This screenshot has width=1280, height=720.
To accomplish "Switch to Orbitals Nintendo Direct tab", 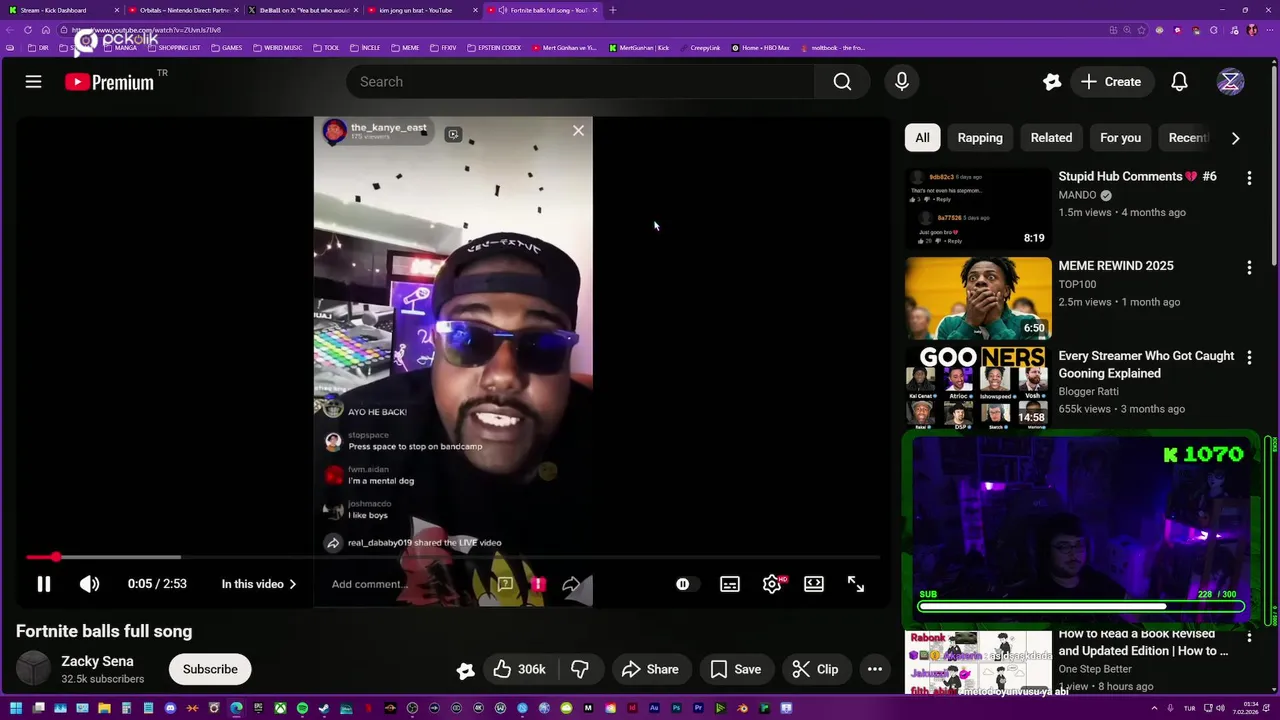I will [x=185, y=10].
